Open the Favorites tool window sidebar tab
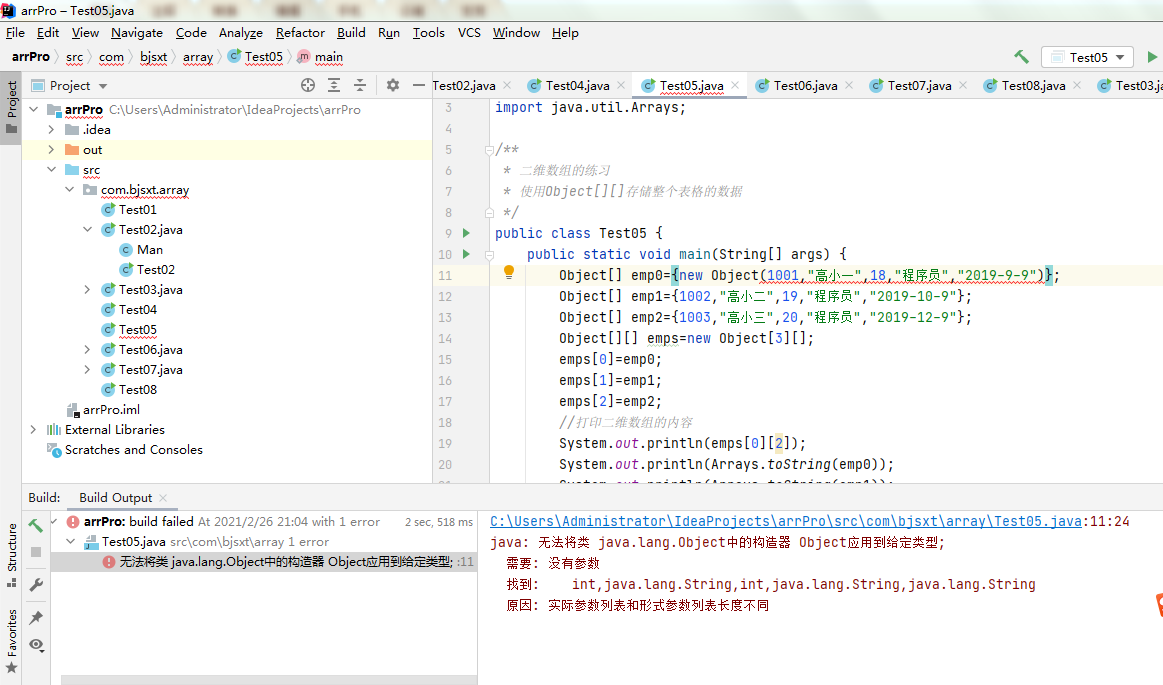This screenshot has height=685, width=1163. click(x=11, y=641)
